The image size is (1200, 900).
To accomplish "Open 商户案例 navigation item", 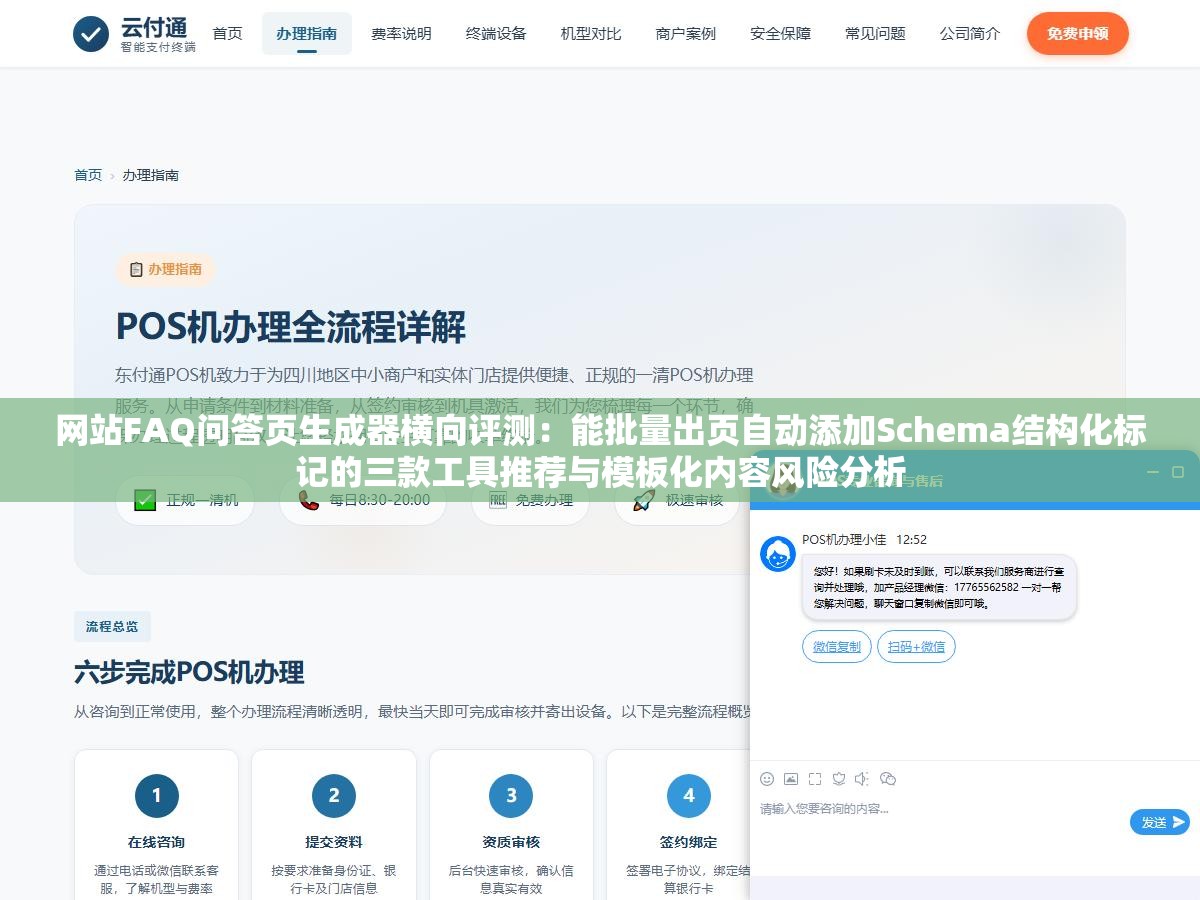I will click(686, 34).
